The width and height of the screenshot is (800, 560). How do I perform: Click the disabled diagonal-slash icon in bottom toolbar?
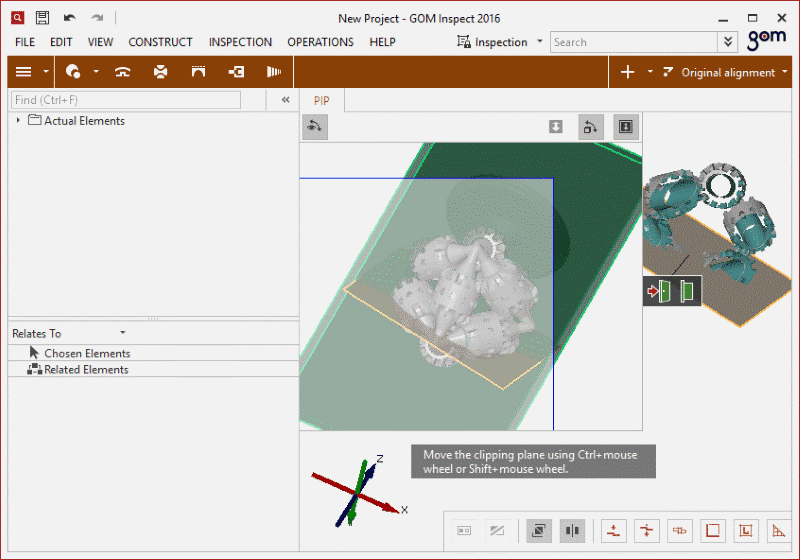click(497, 531)
